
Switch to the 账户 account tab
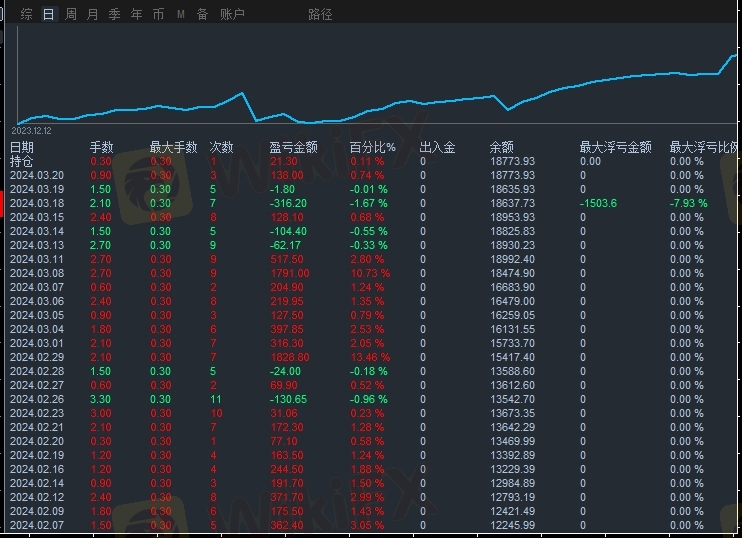click(x=232, y=15)
